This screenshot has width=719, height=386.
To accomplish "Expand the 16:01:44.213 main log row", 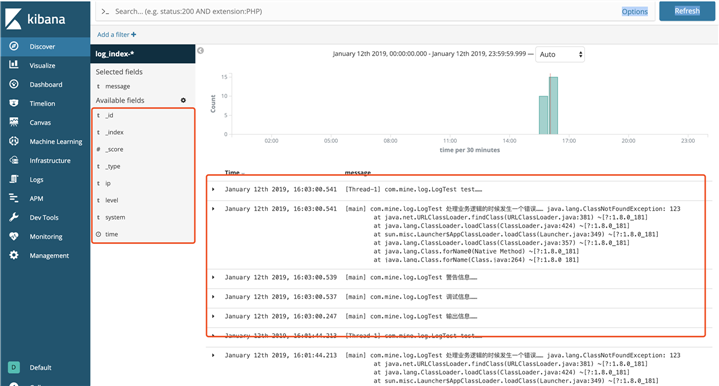I will click(x=213, y=355).
